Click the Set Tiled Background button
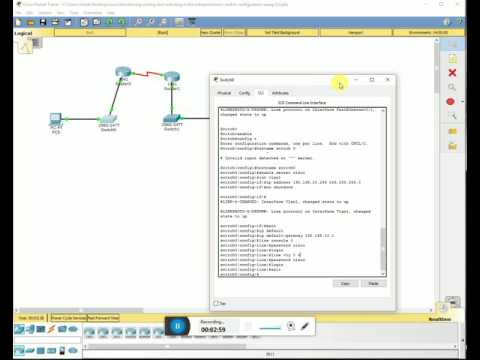 coord(282,33)
